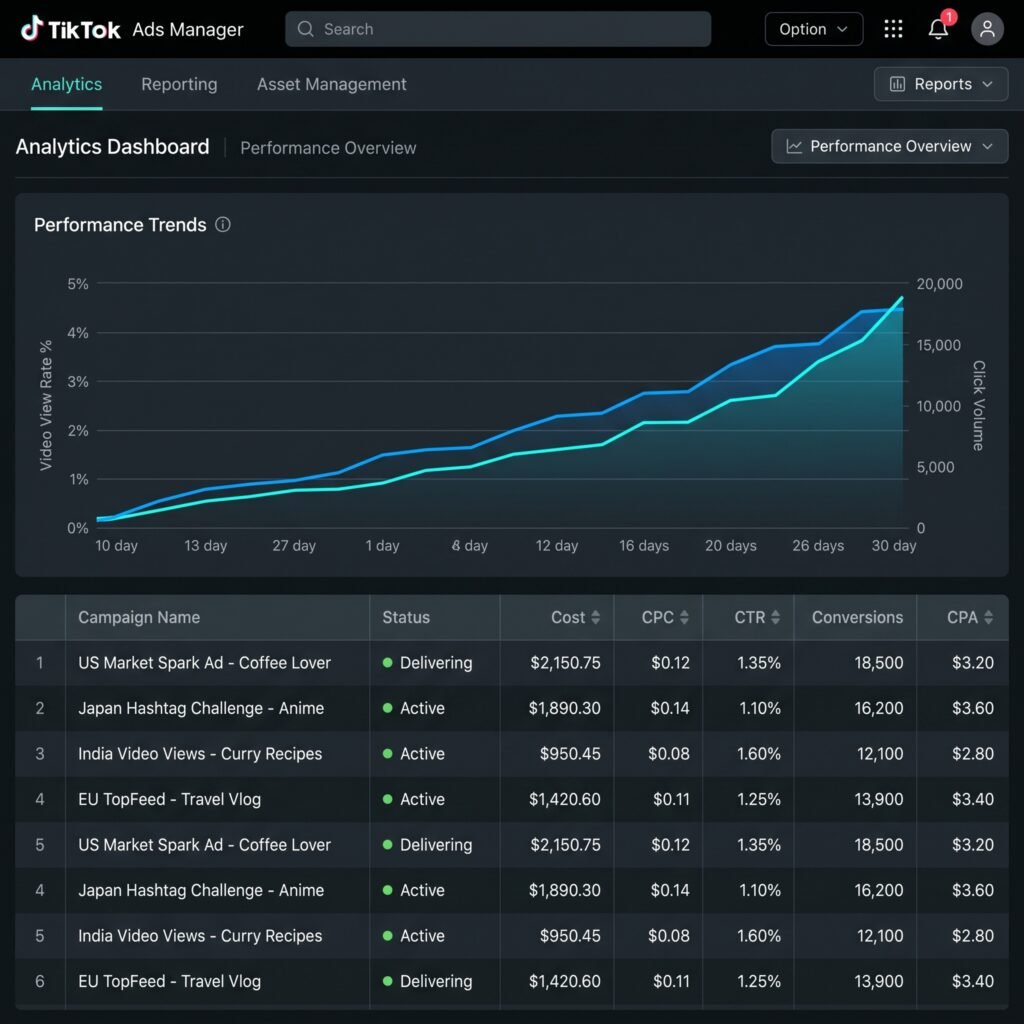Sort table by CPC column arrows

(684, 617)
